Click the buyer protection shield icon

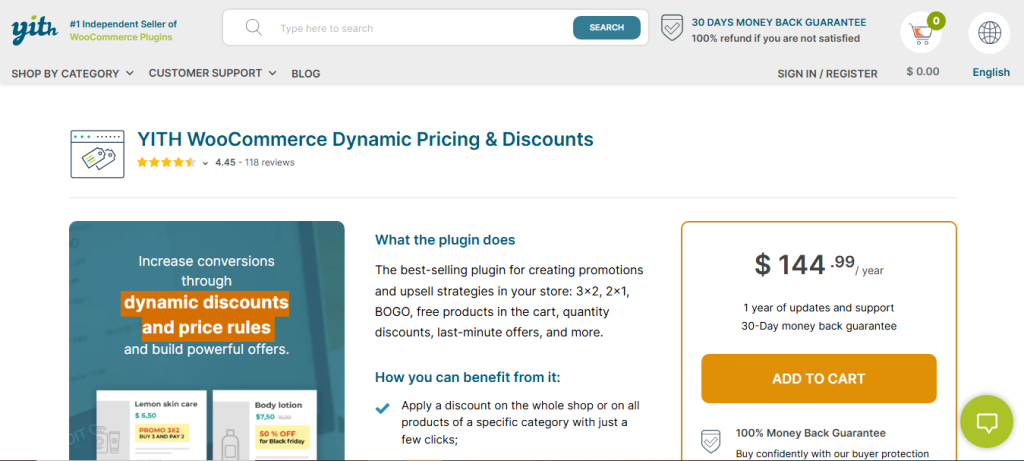coord(711,441)
